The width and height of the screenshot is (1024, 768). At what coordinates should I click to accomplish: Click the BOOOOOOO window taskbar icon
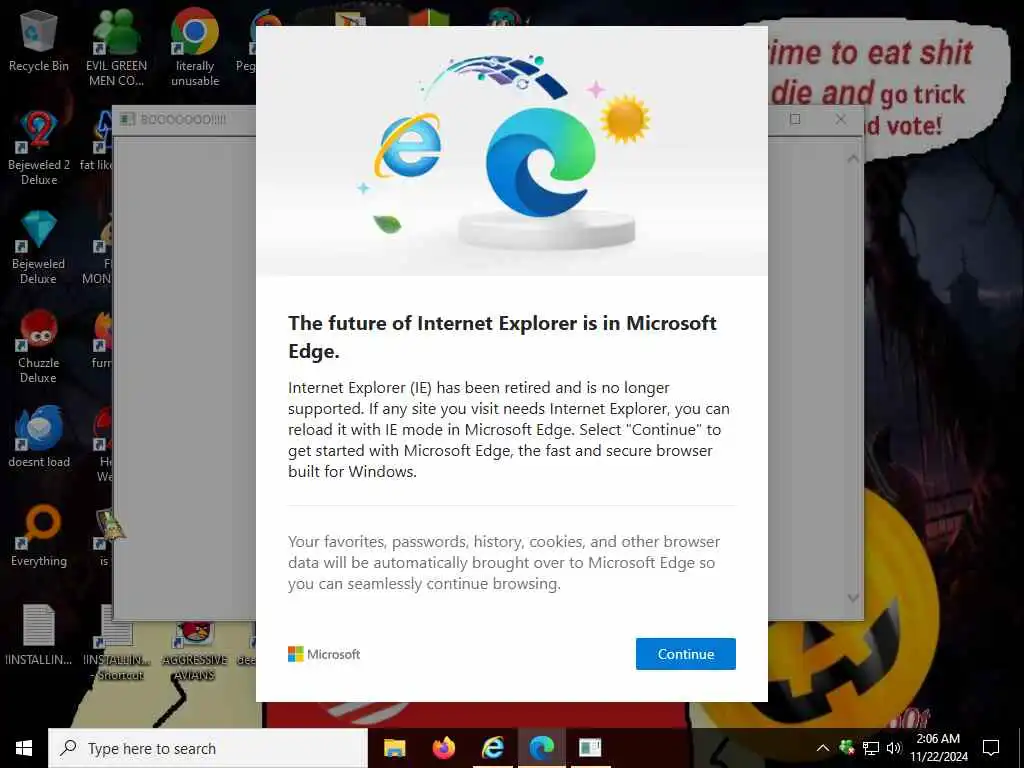(x=590, y=748)
